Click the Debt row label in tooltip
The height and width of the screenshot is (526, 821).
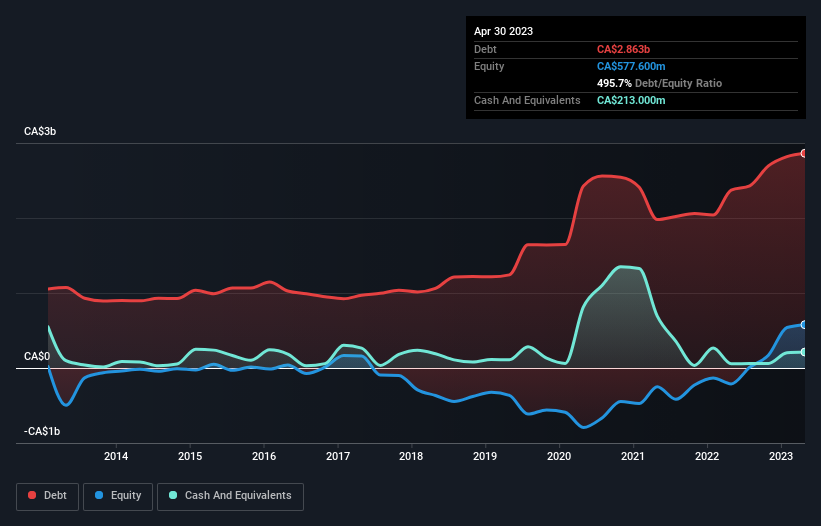tap(485, 49)
